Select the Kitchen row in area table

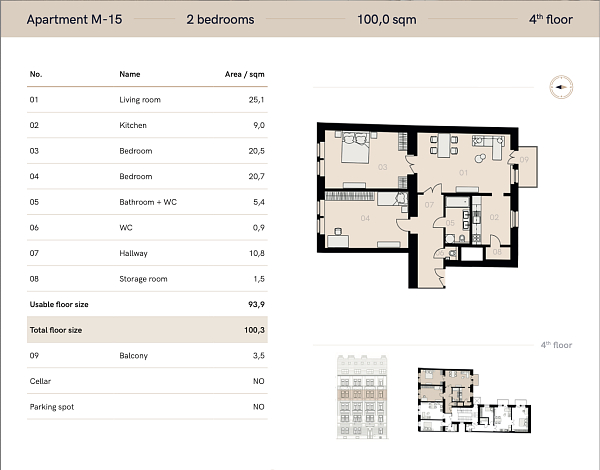pos(148,126)
